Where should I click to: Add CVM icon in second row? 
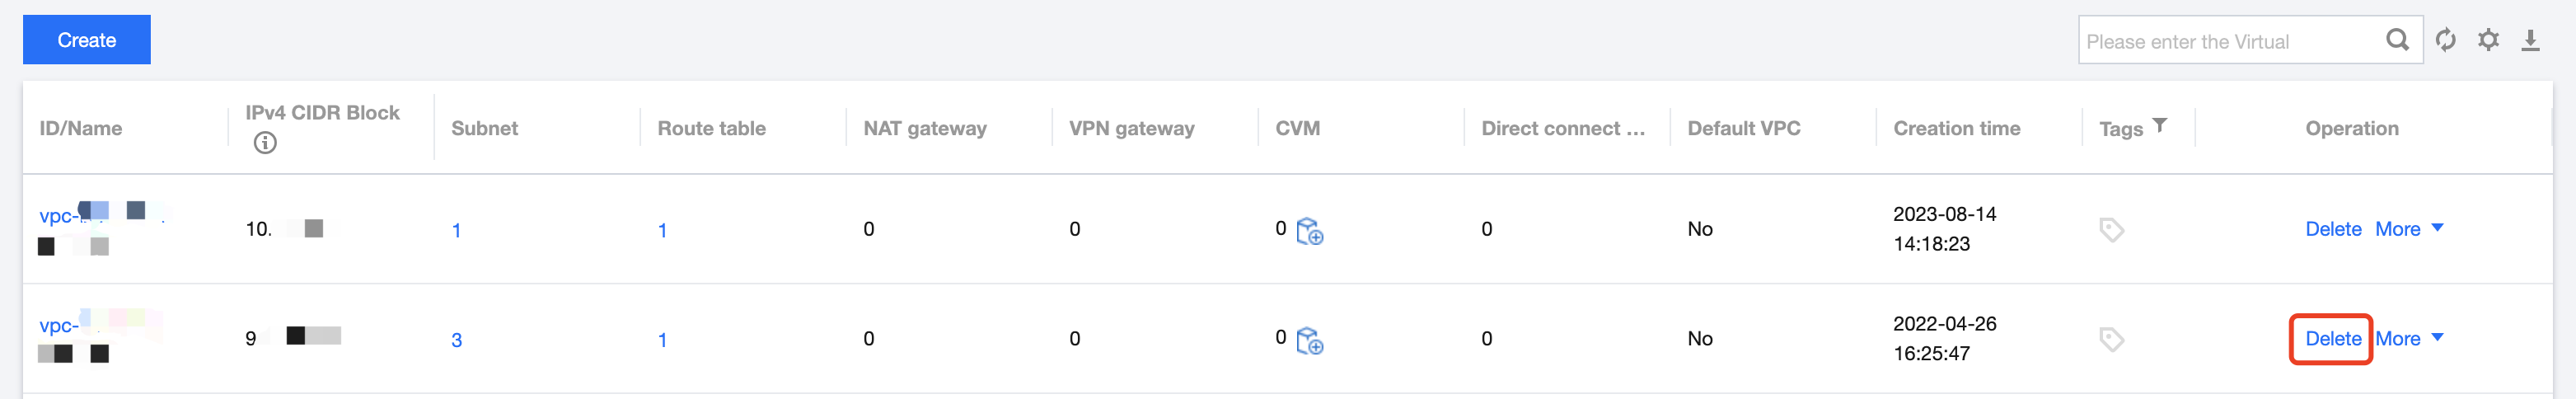point(1309,341)
